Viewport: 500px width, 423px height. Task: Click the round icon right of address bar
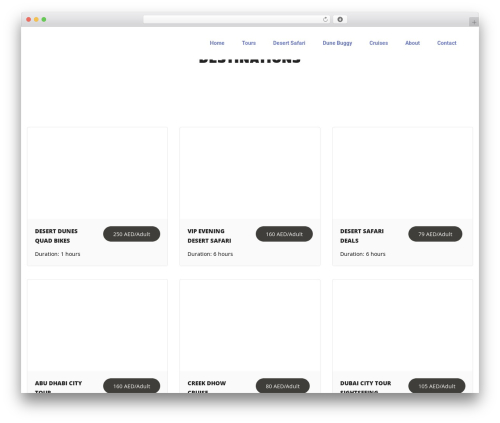tap(340, 20)
